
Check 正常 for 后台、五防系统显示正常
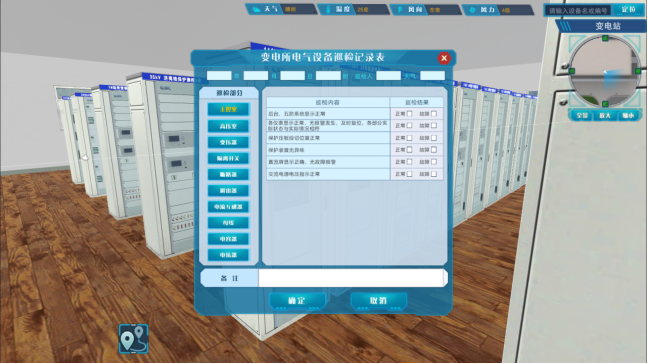[x=409, y=114]
